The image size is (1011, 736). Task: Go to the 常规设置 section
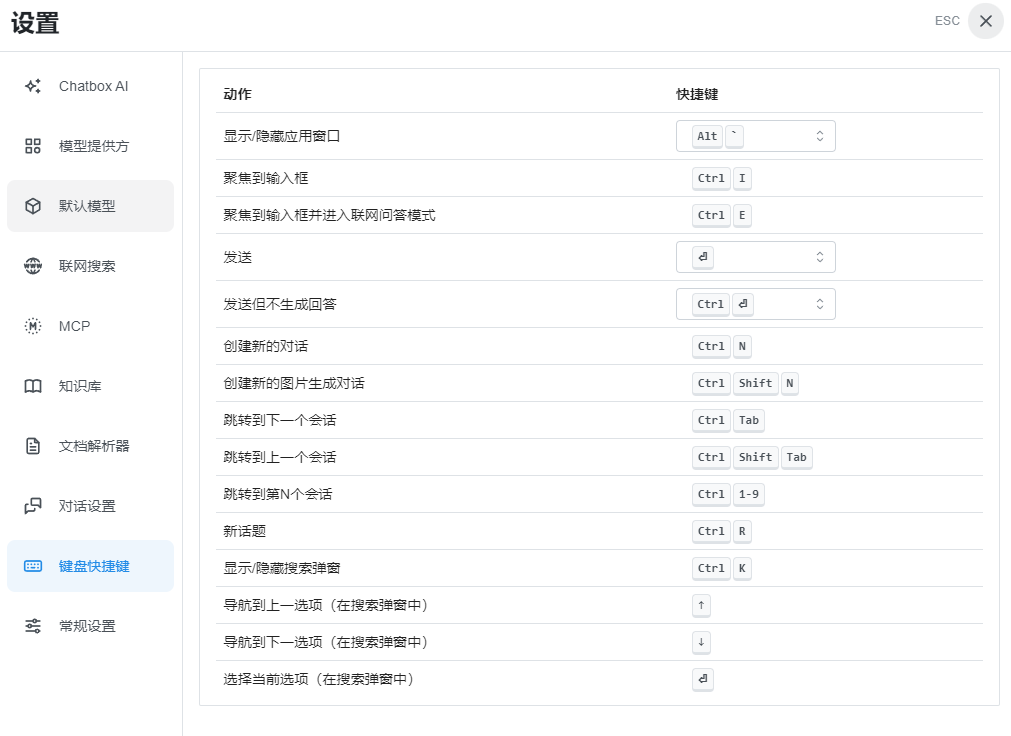pos(88,626)
